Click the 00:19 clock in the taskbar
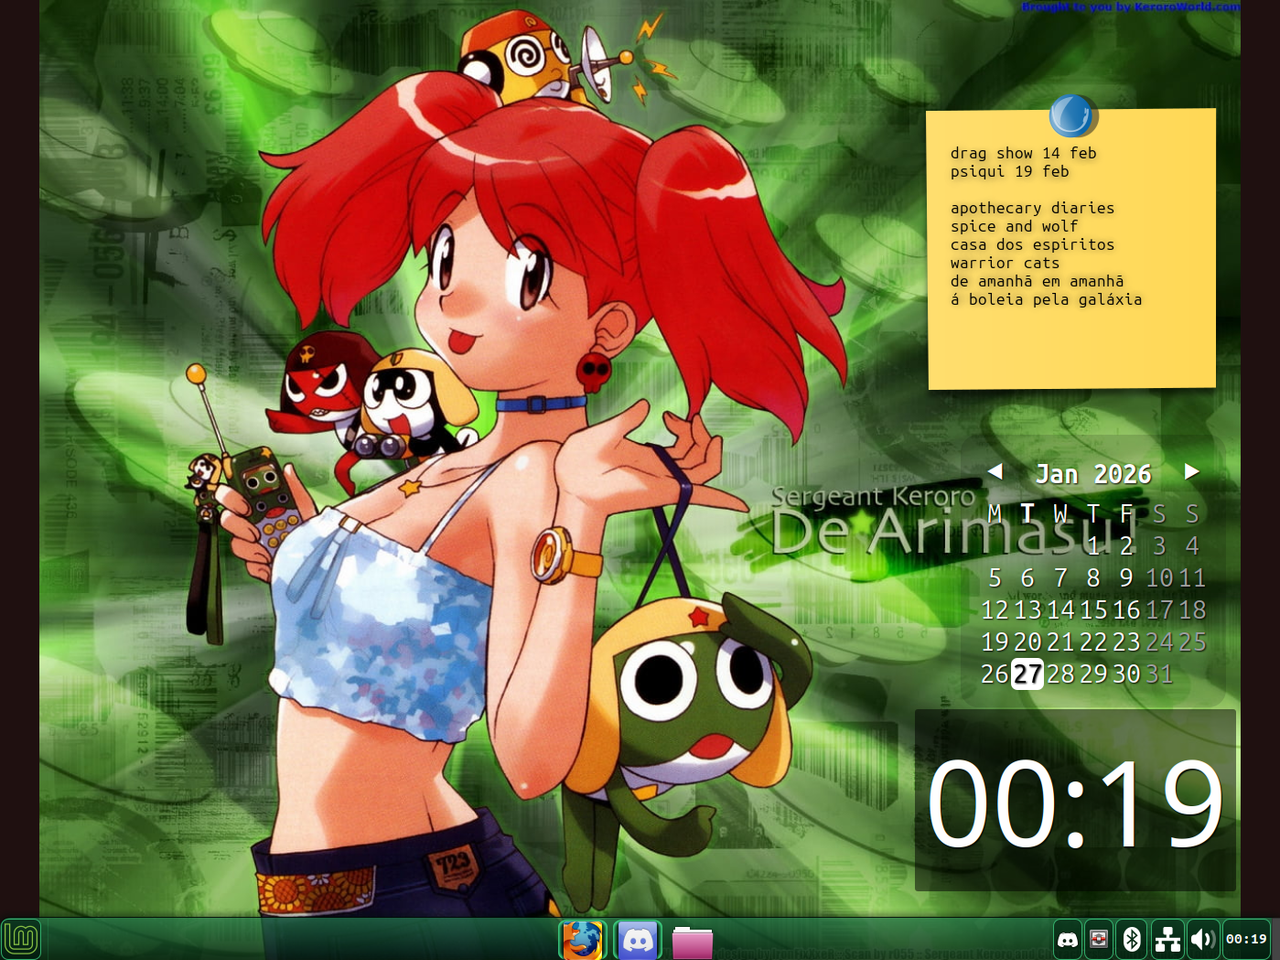 (x=1247, y=939)
